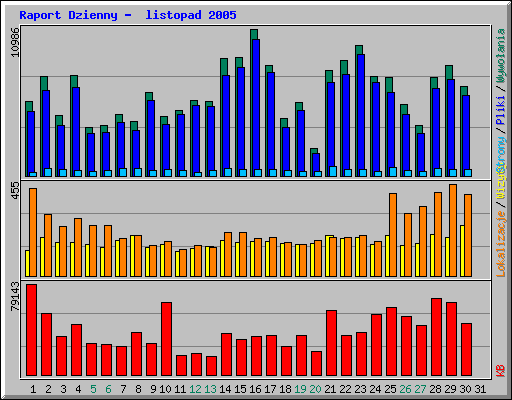Click day label '26' on the x-axis
Image resolution: width=512 pixels, height=400 pixels.
(x=405, y=389)
